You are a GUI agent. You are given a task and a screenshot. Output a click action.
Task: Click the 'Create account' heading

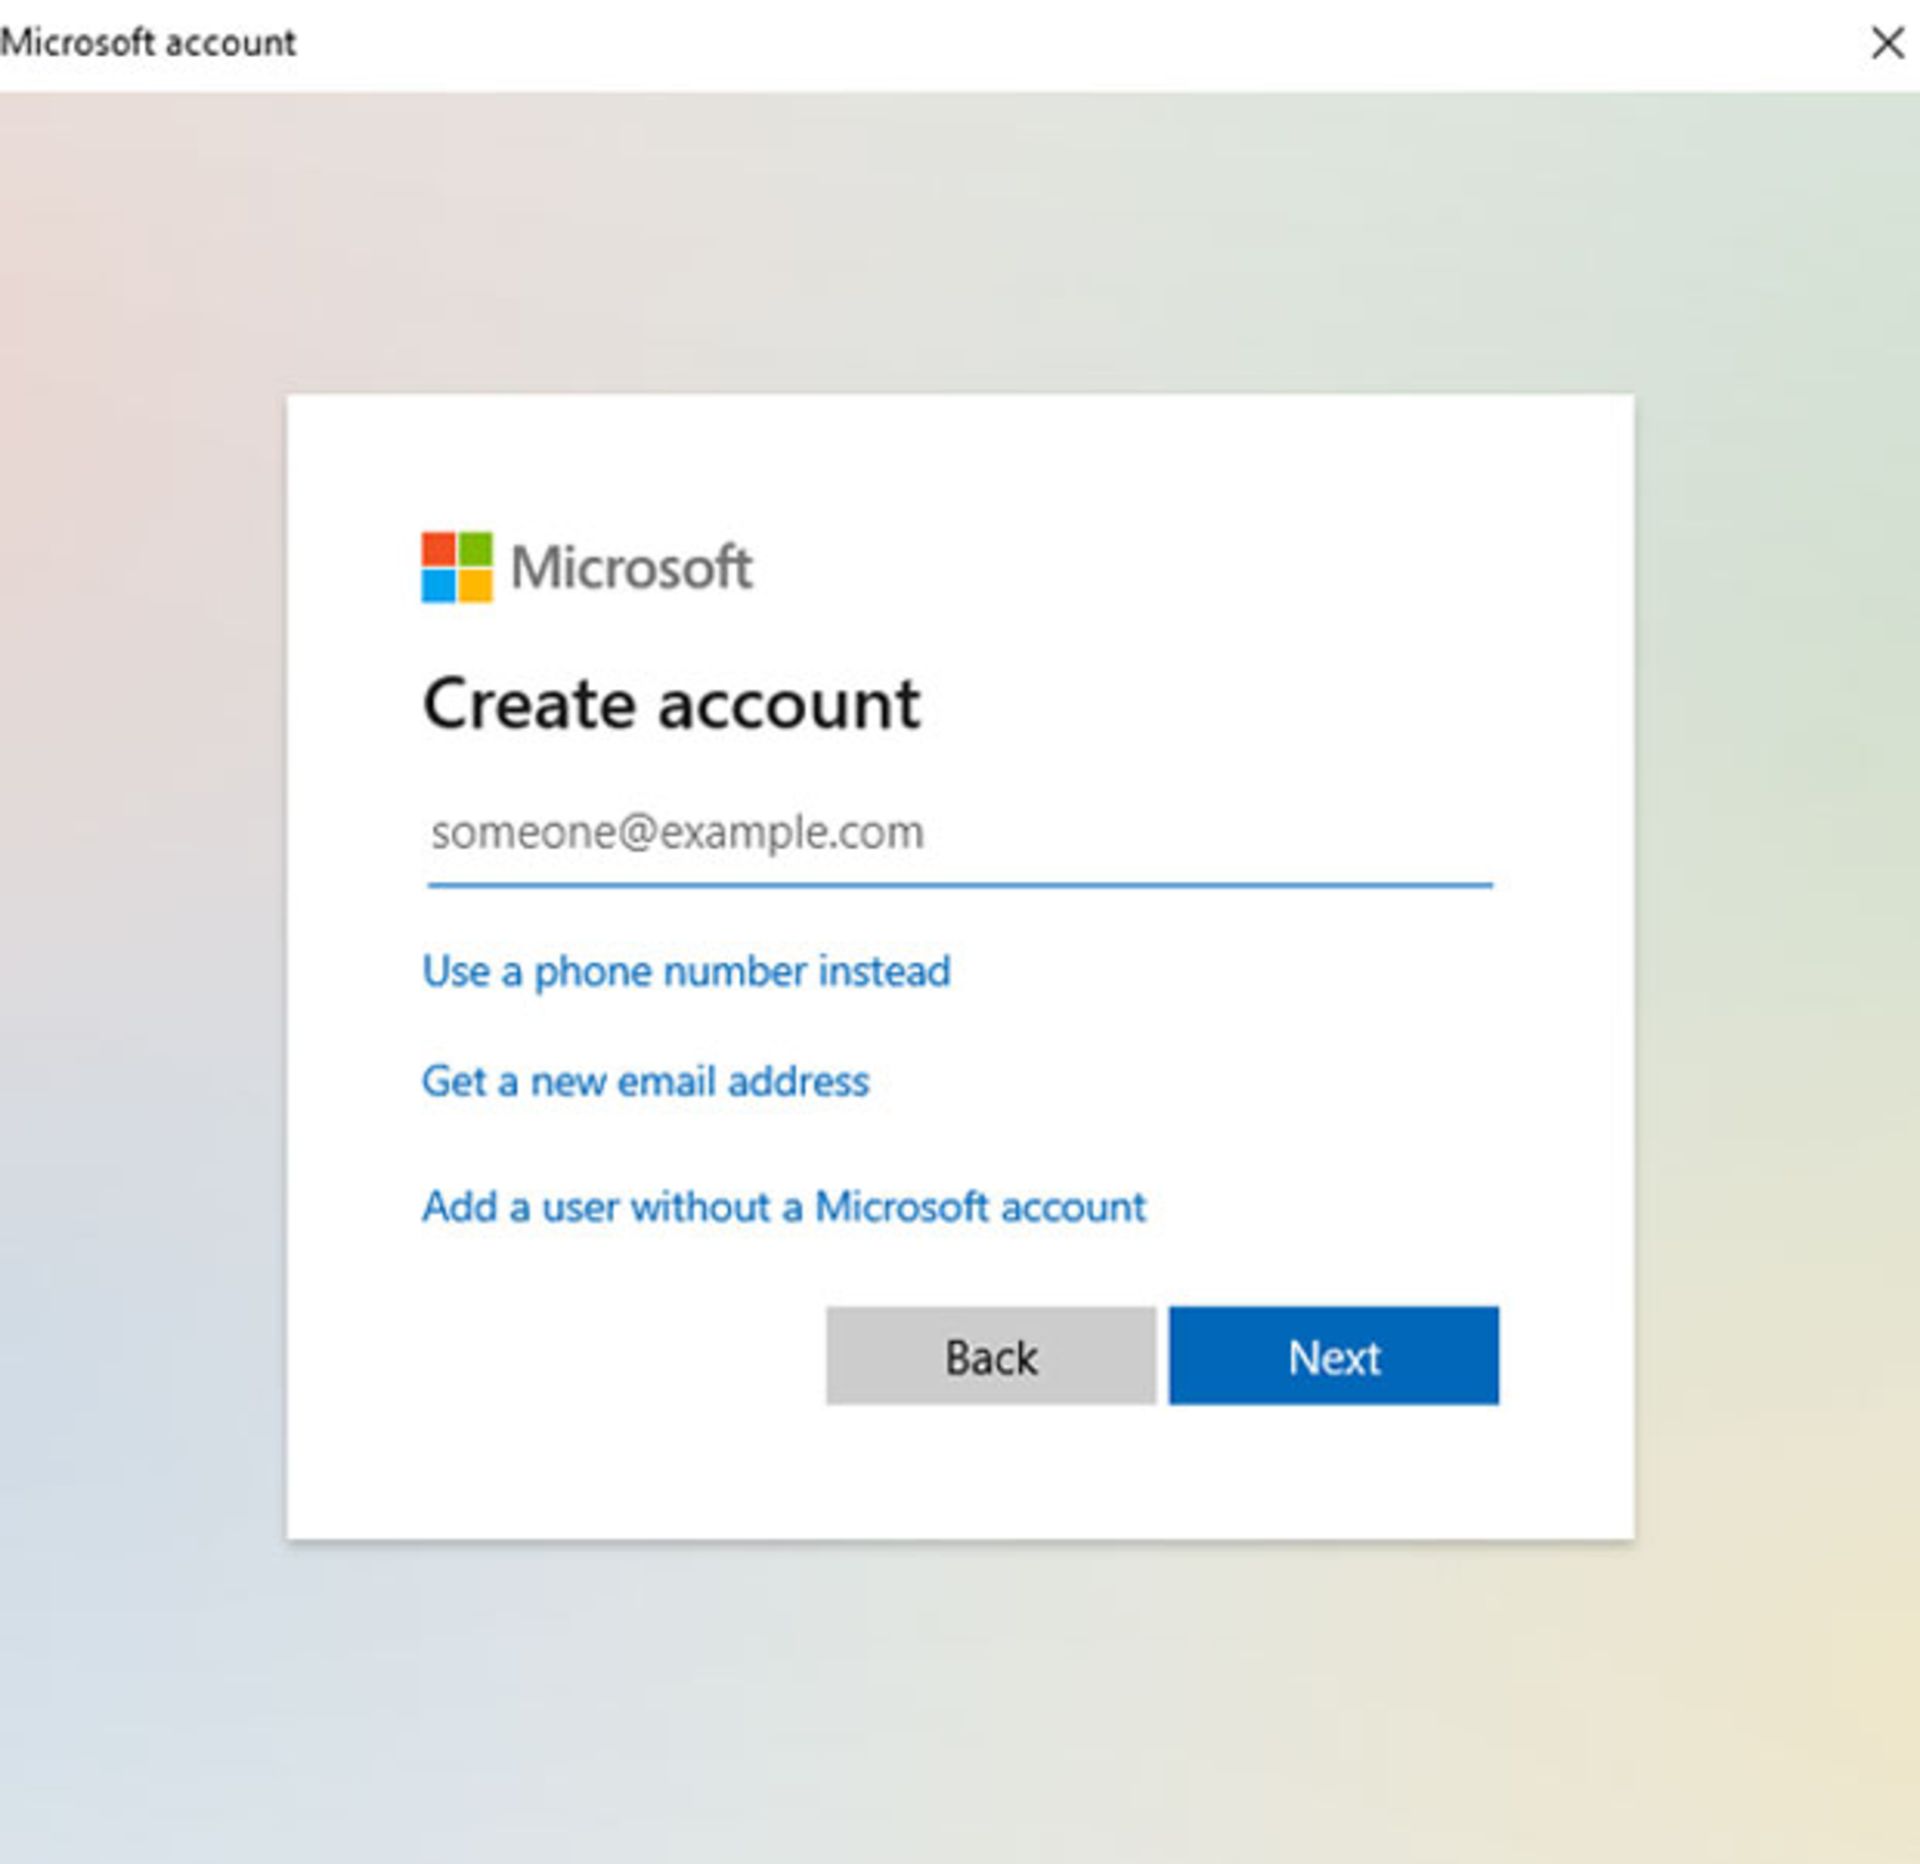(x=671, y=705)
